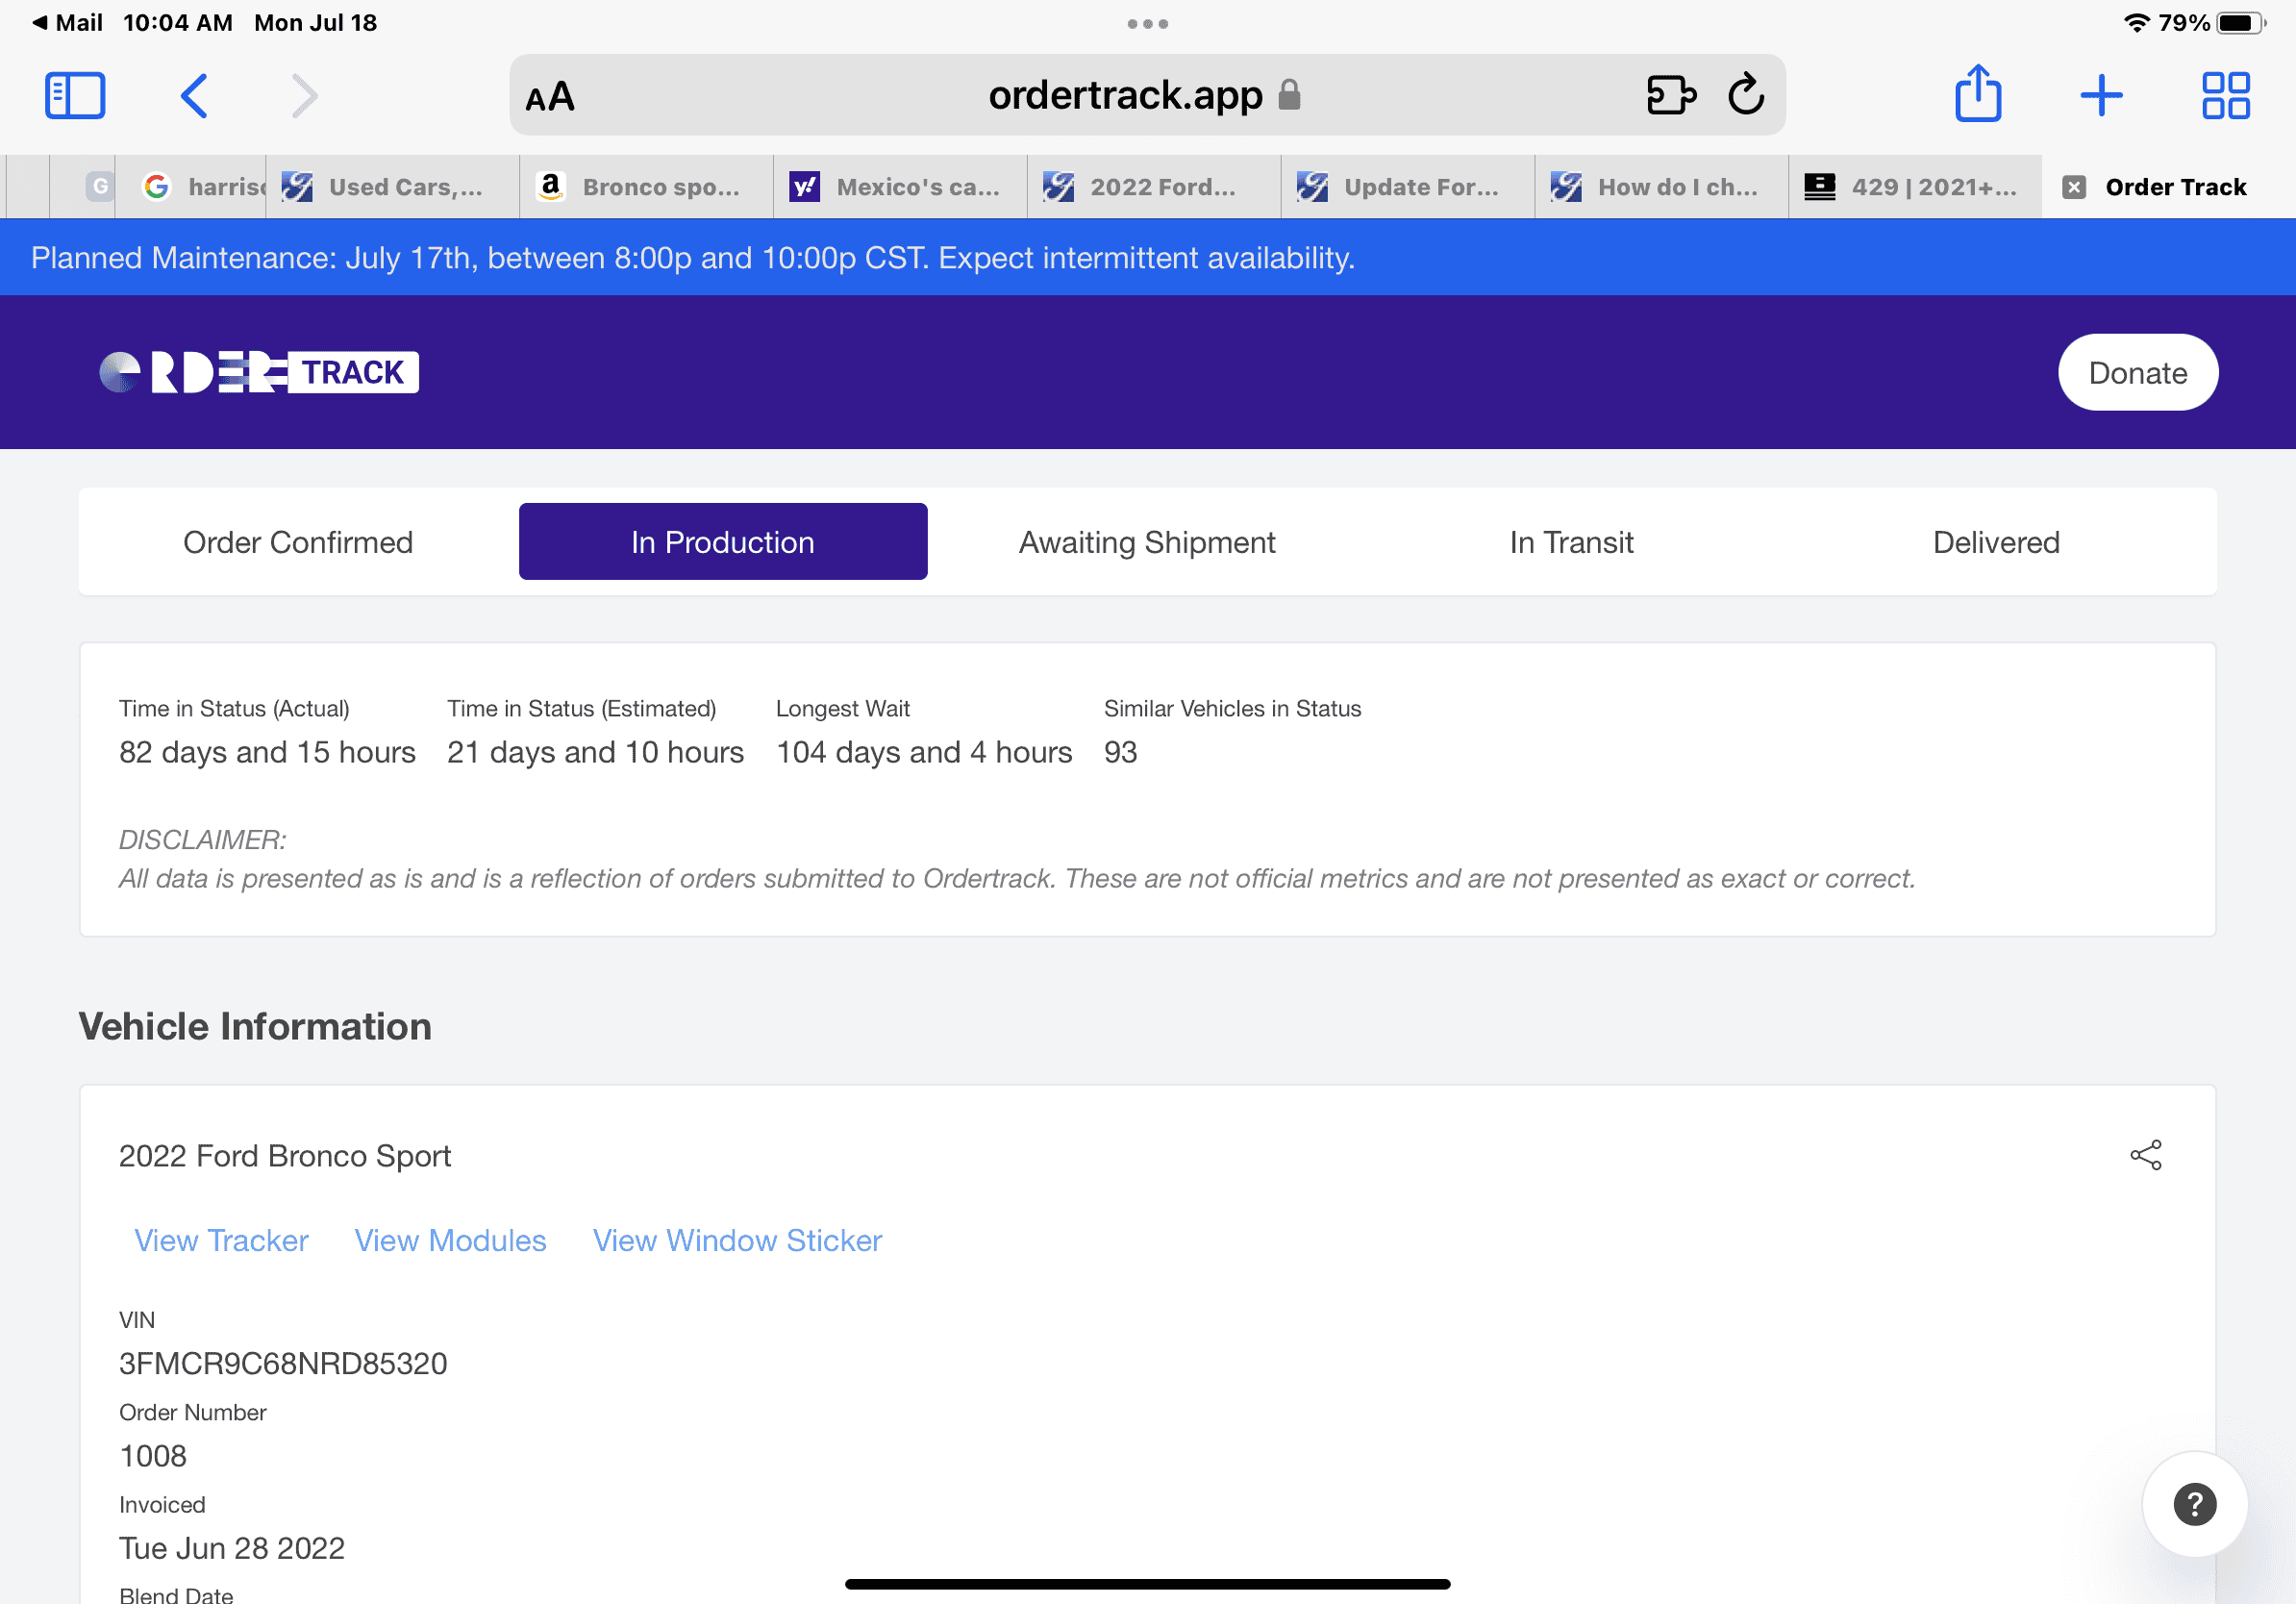
Task: Open a new tab with plus icon
Action: 2101,96
